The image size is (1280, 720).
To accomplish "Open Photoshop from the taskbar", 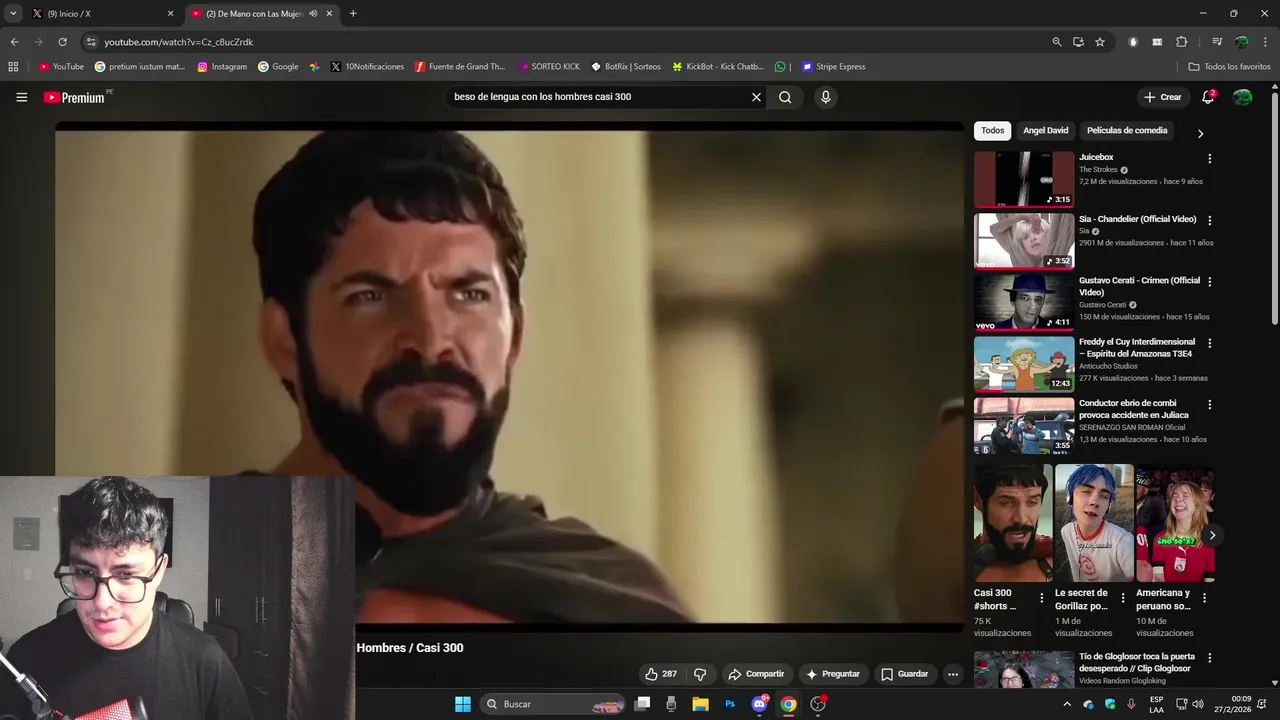I will click(x=730, y=704).
